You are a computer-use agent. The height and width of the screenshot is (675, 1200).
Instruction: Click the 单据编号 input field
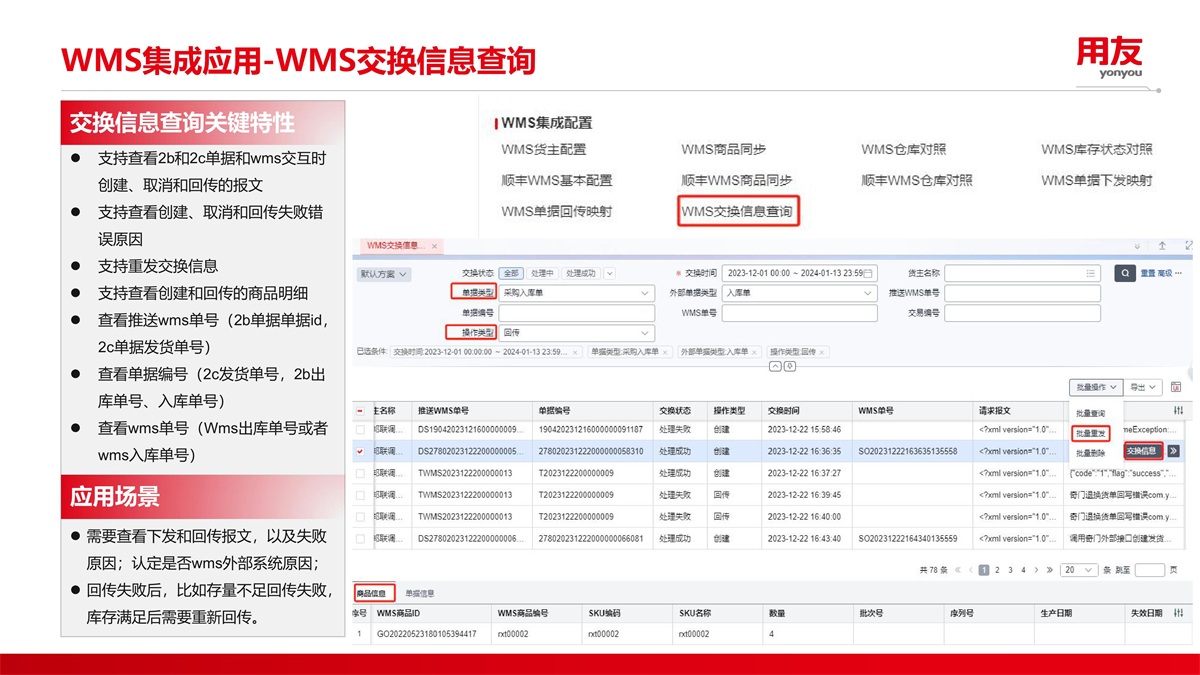pyautogui.click(x=575, y=313)
